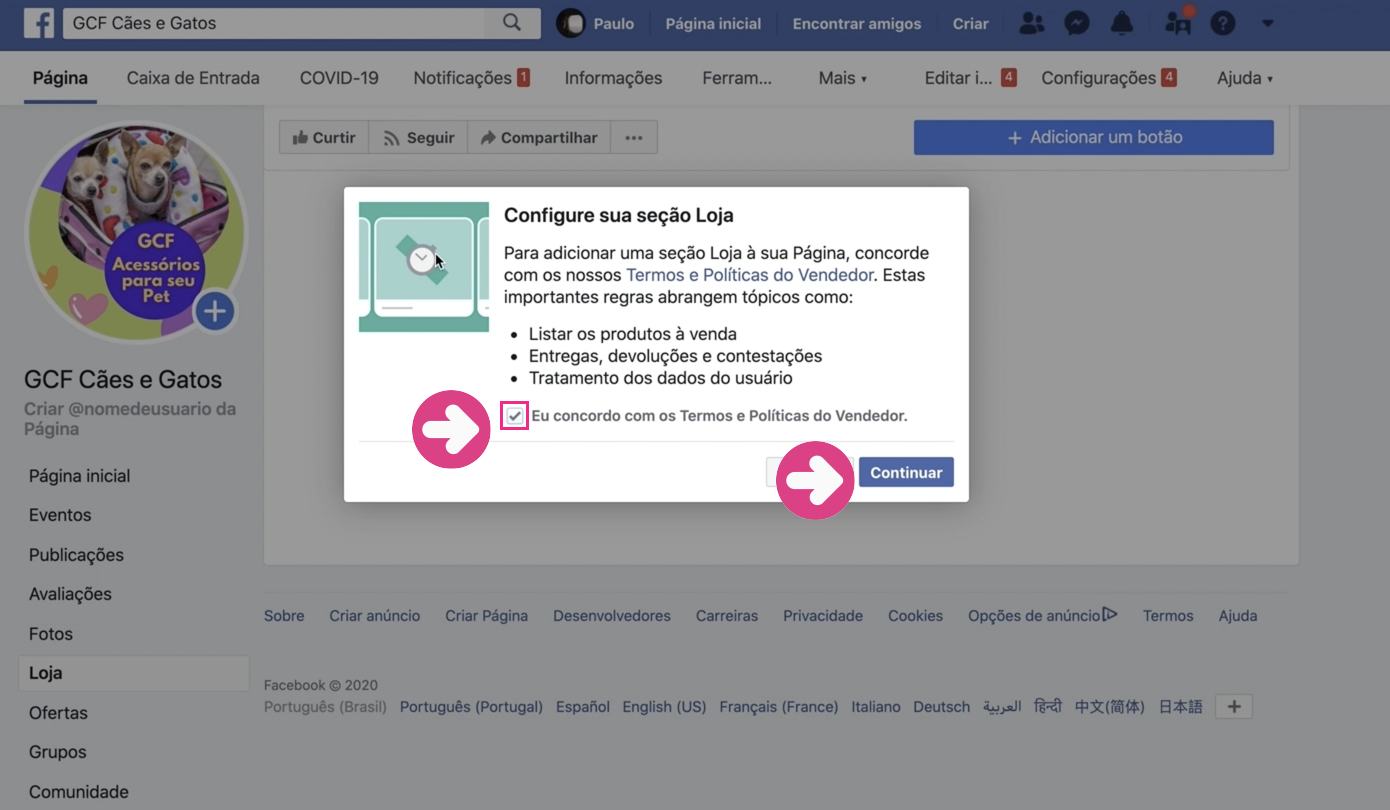
Task: Switch language to Português (Portugal)
Action: 471,707
